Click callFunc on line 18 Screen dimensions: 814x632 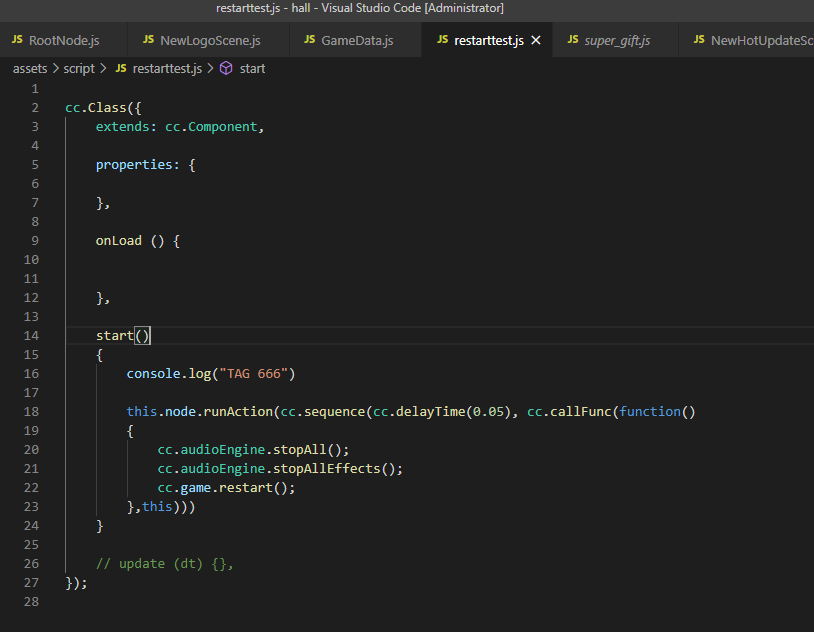580,411
